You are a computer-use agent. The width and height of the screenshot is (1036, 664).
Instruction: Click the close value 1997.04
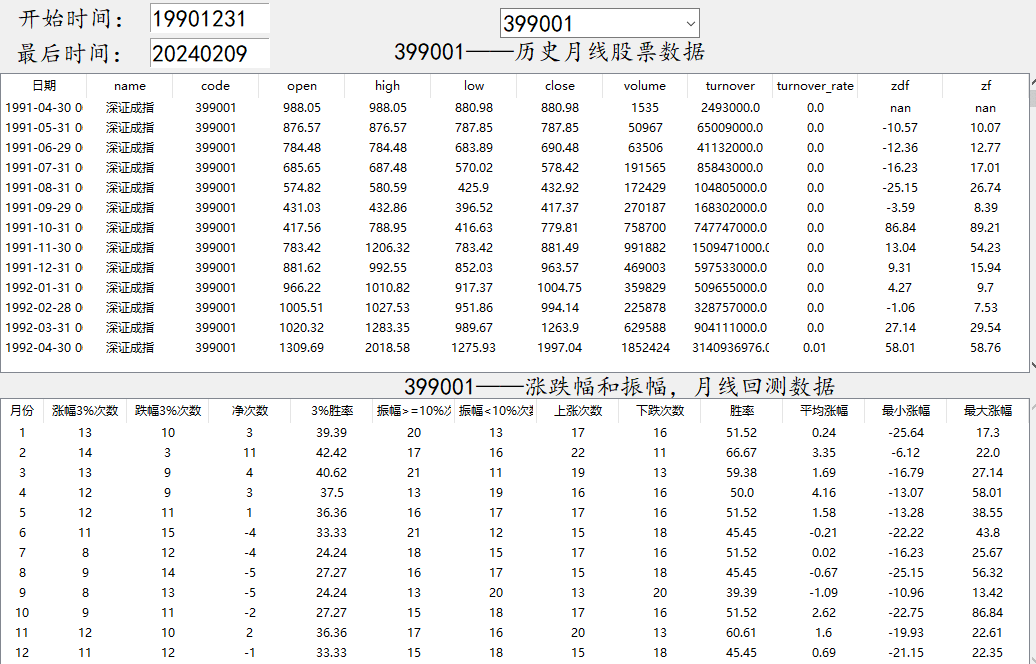560,348
